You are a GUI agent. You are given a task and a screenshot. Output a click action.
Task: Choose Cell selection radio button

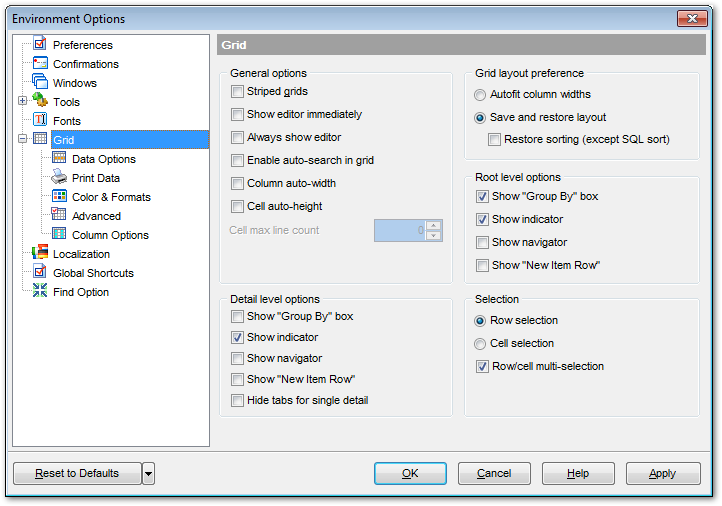click(x=480, y=344)
